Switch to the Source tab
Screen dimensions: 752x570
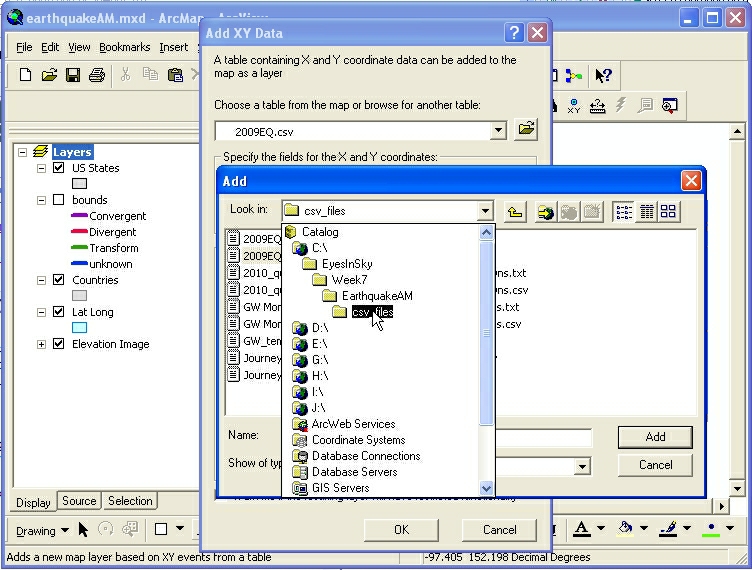[x=79, y=501]
